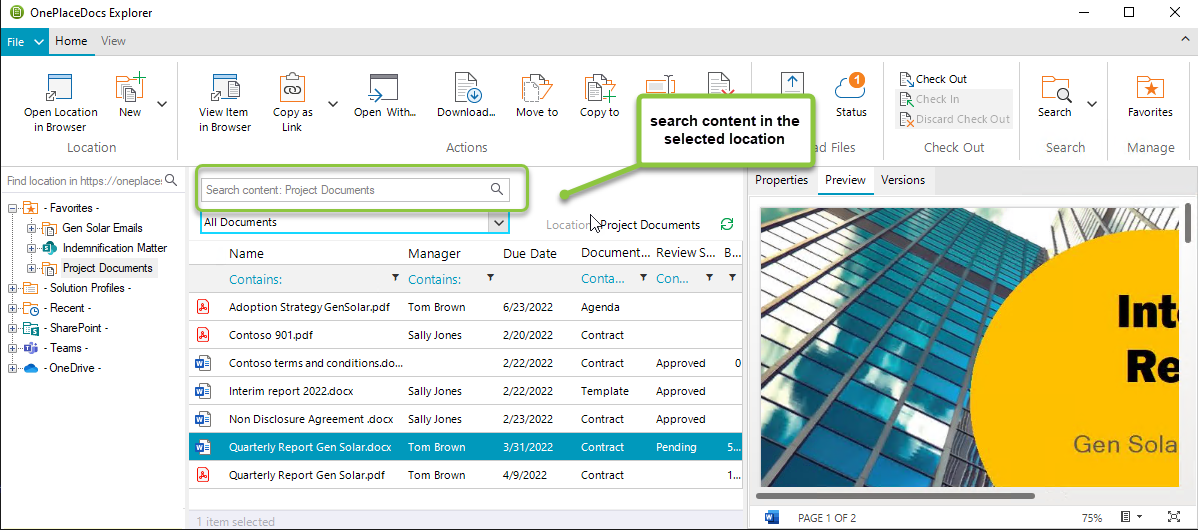Open the Favorites ribbon icon

pos(1150,88)
